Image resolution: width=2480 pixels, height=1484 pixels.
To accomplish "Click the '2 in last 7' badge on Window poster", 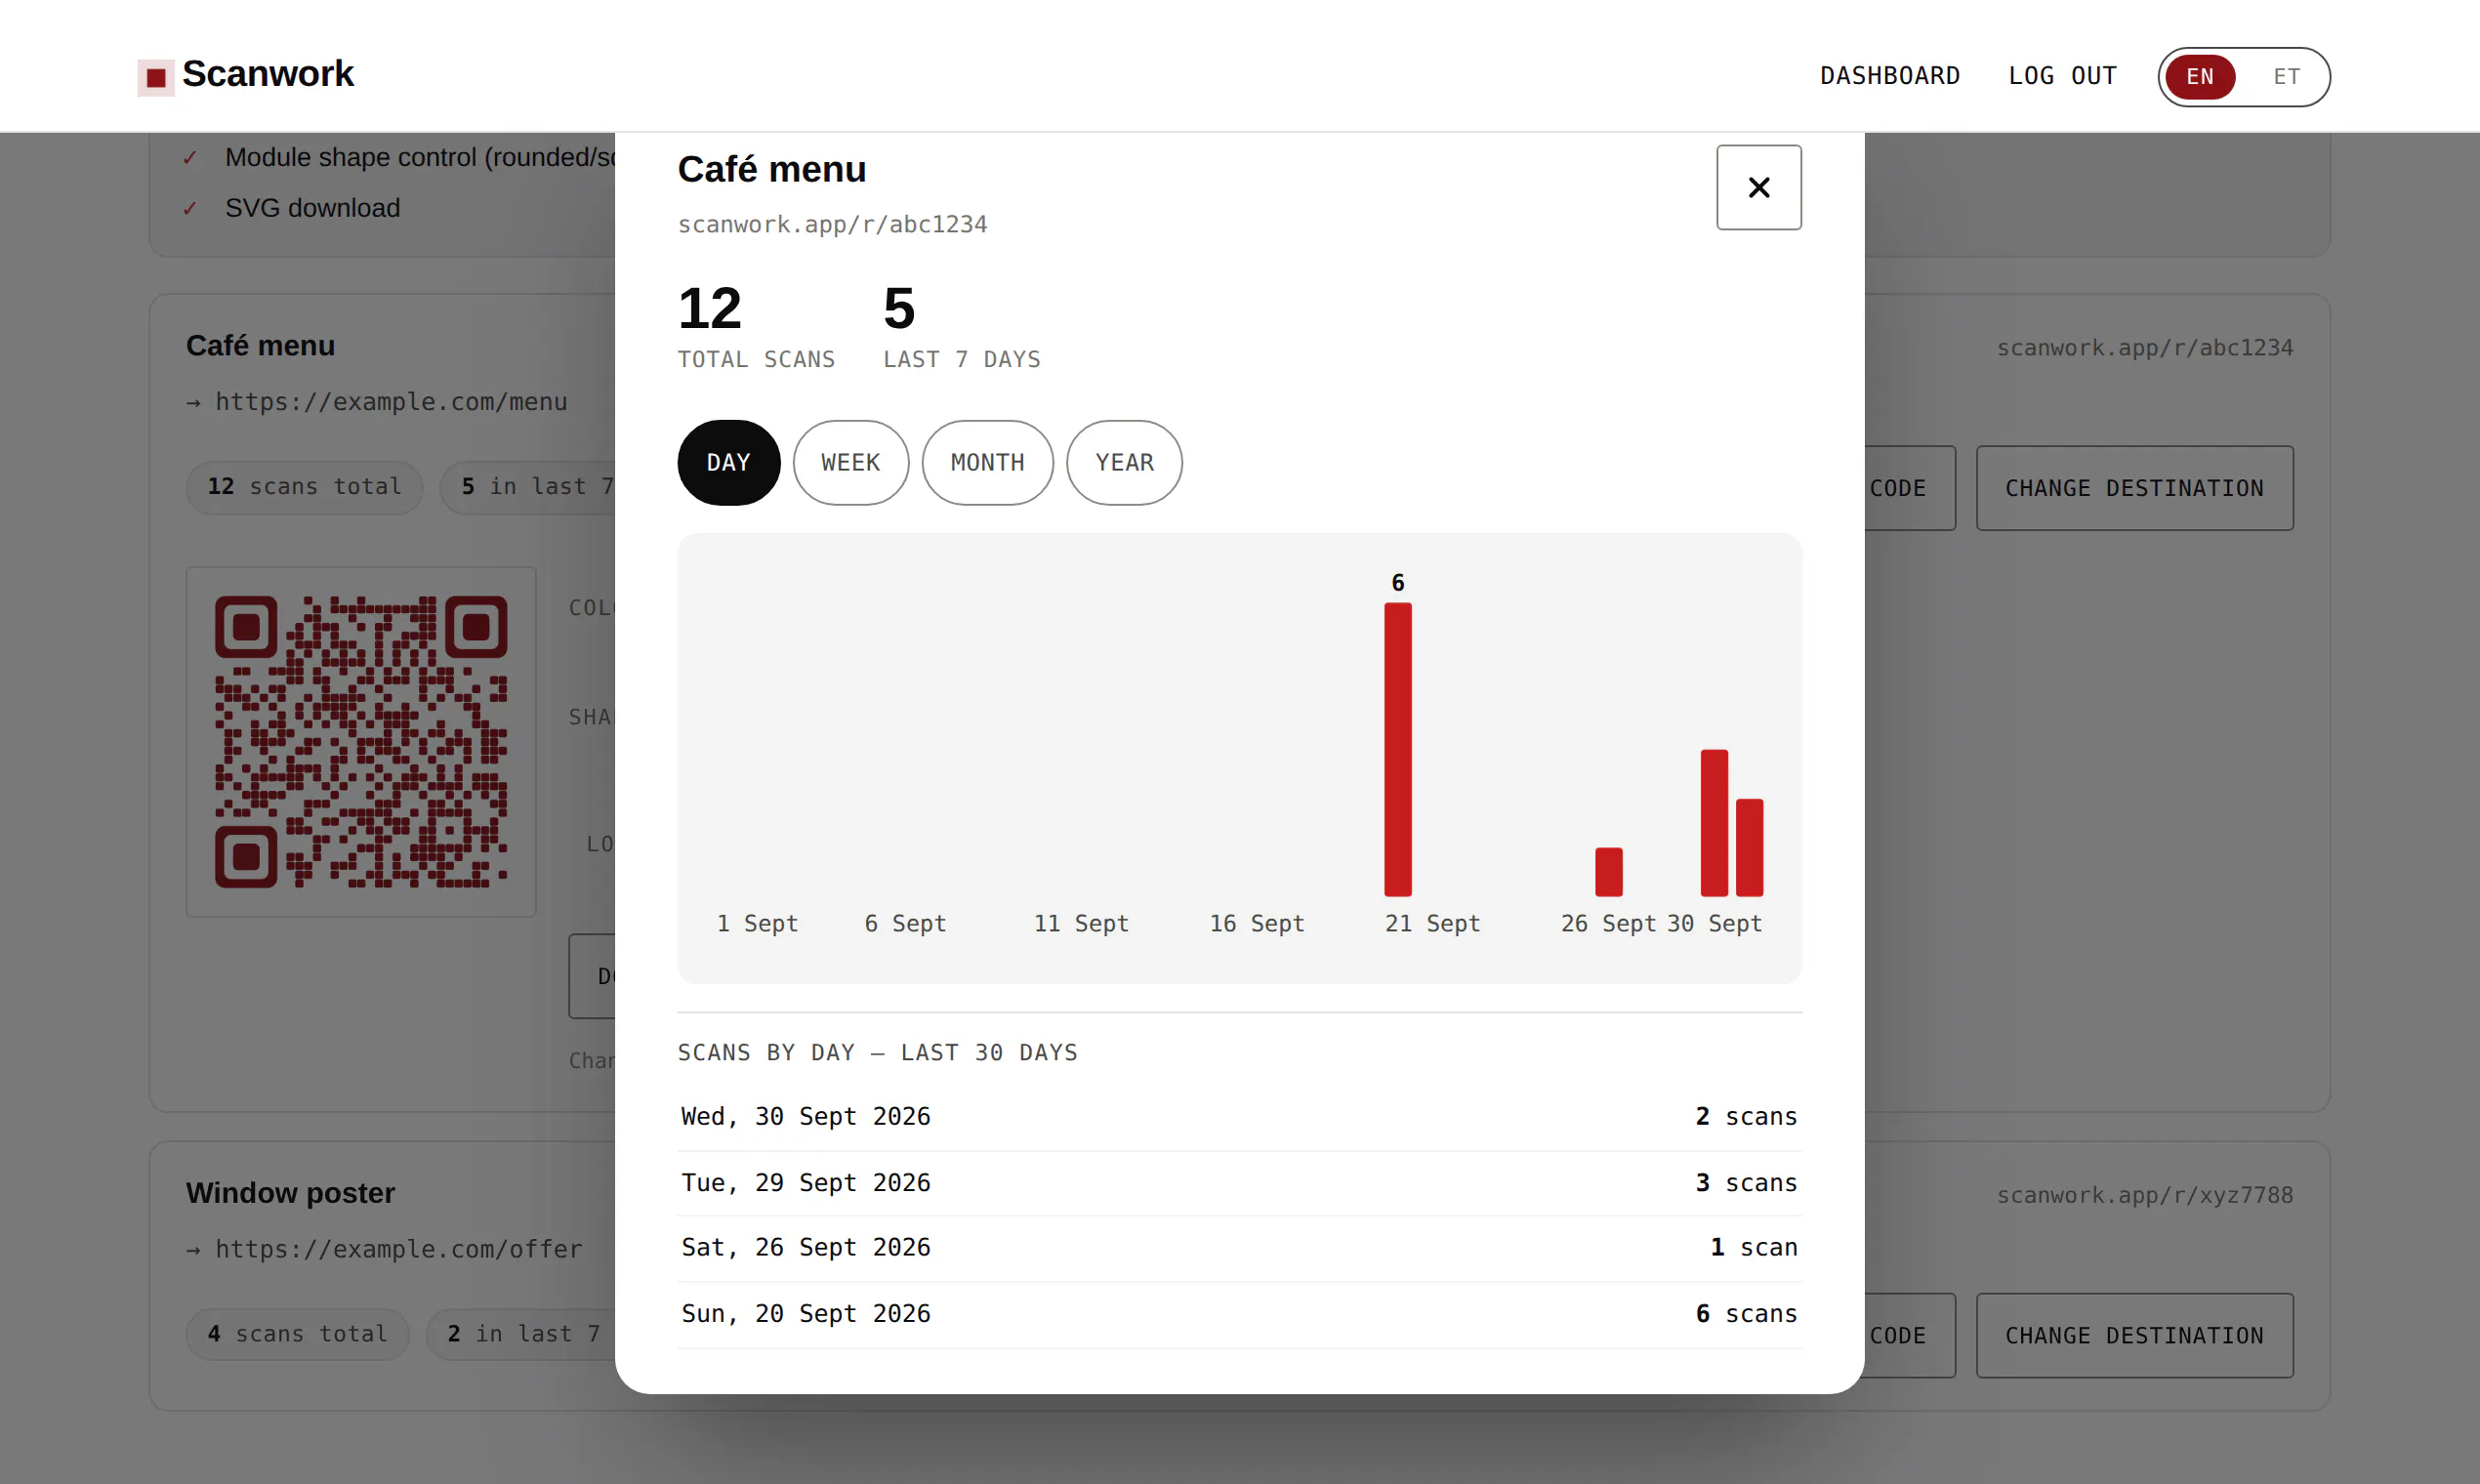I will click(521, 1335).
